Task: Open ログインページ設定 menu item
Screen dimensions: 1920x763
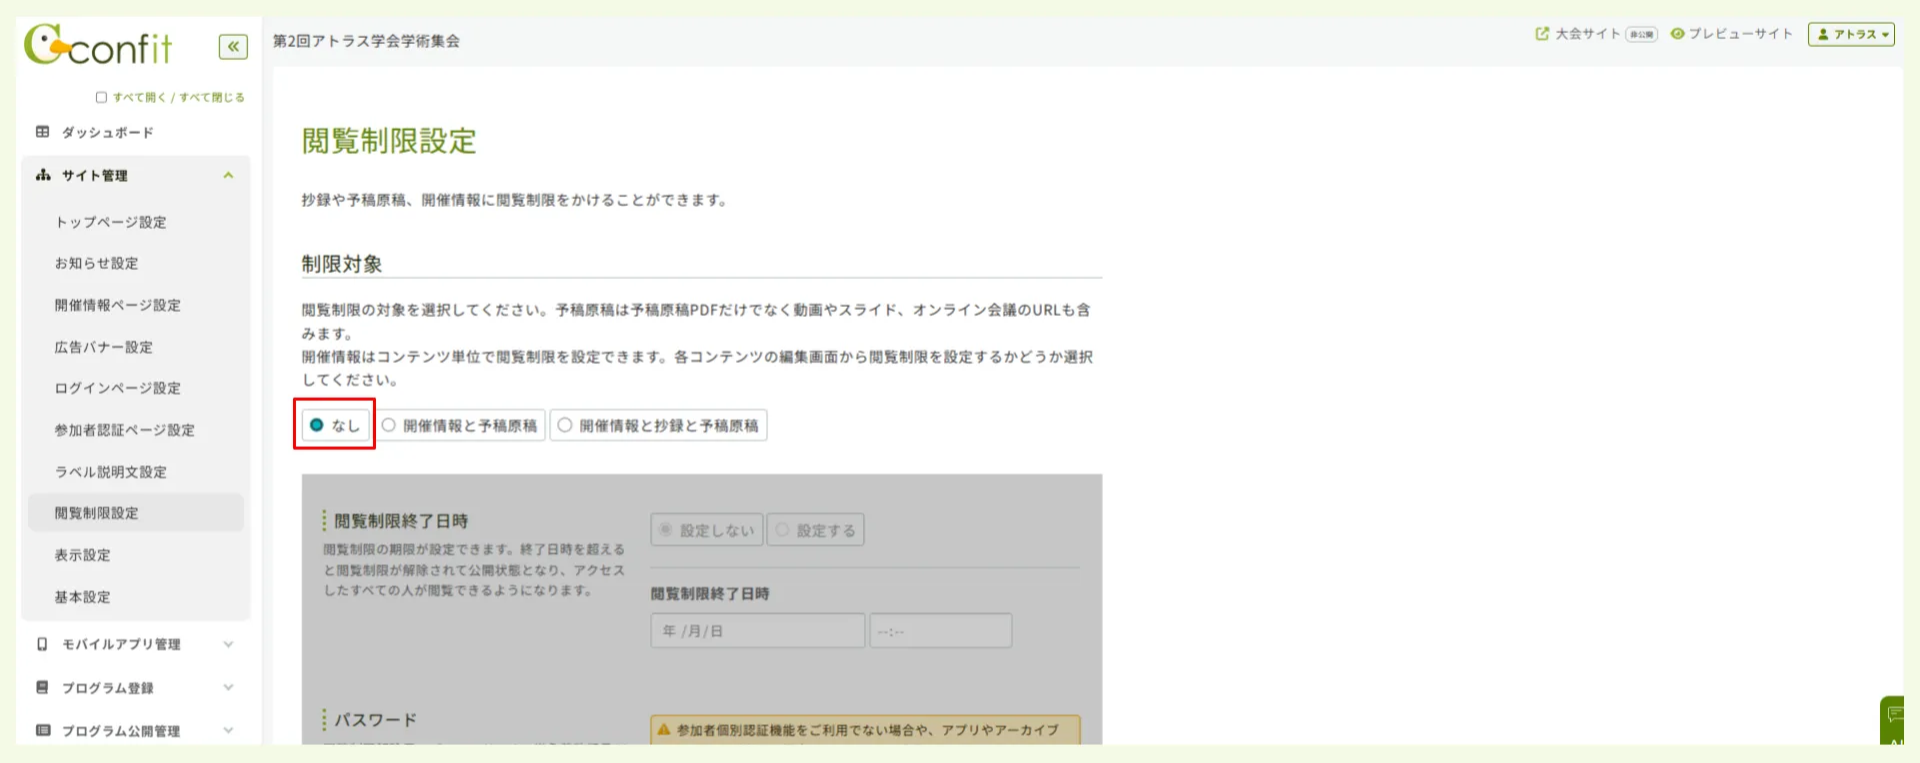Action: (117, 388)
